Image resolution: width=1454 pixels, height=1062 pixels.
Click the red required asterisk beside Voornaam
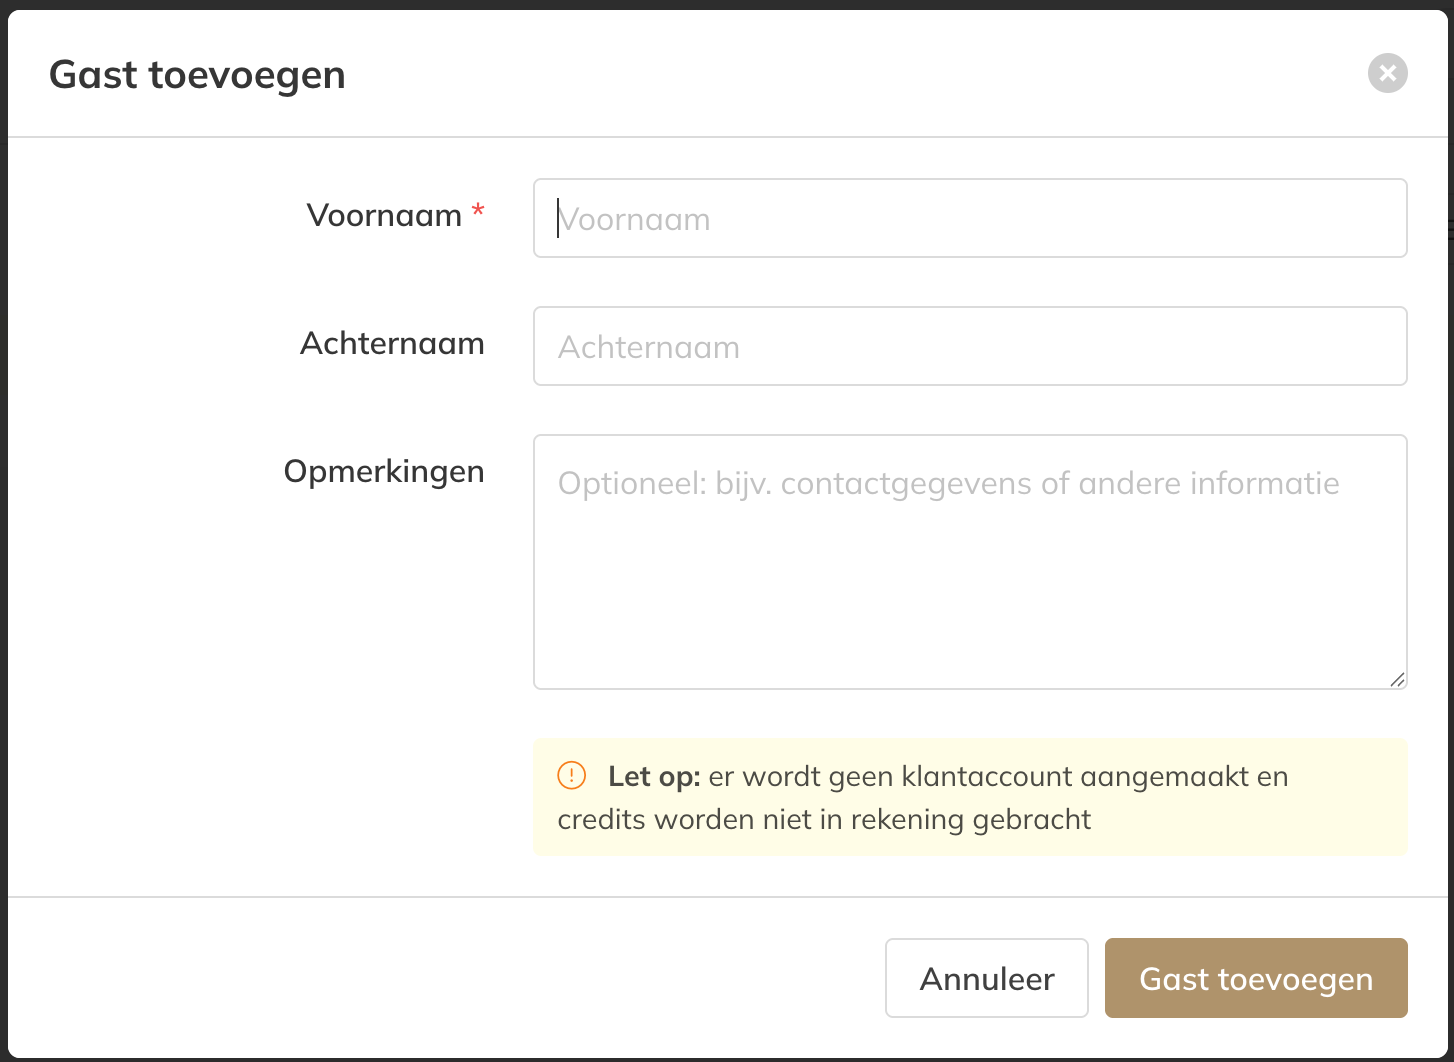click(x=478, y=212)
